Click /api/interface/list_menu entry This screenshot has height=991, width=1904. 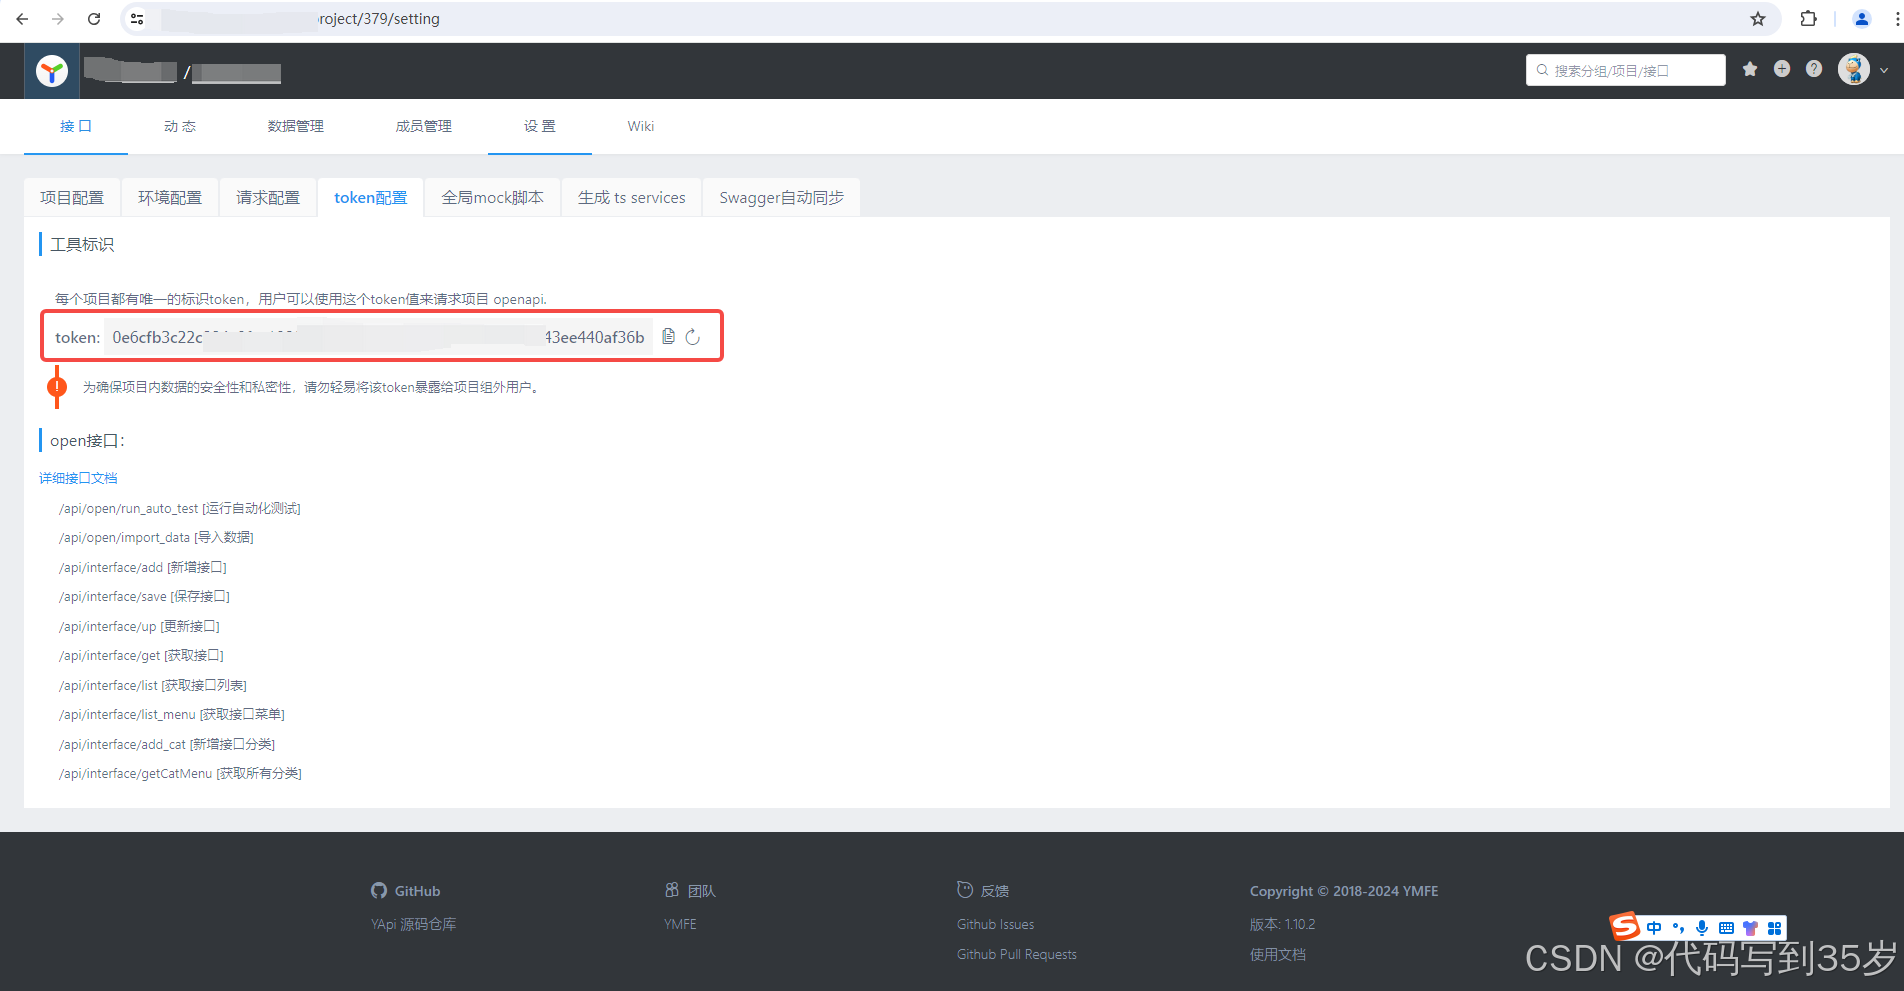click(172, 714)
